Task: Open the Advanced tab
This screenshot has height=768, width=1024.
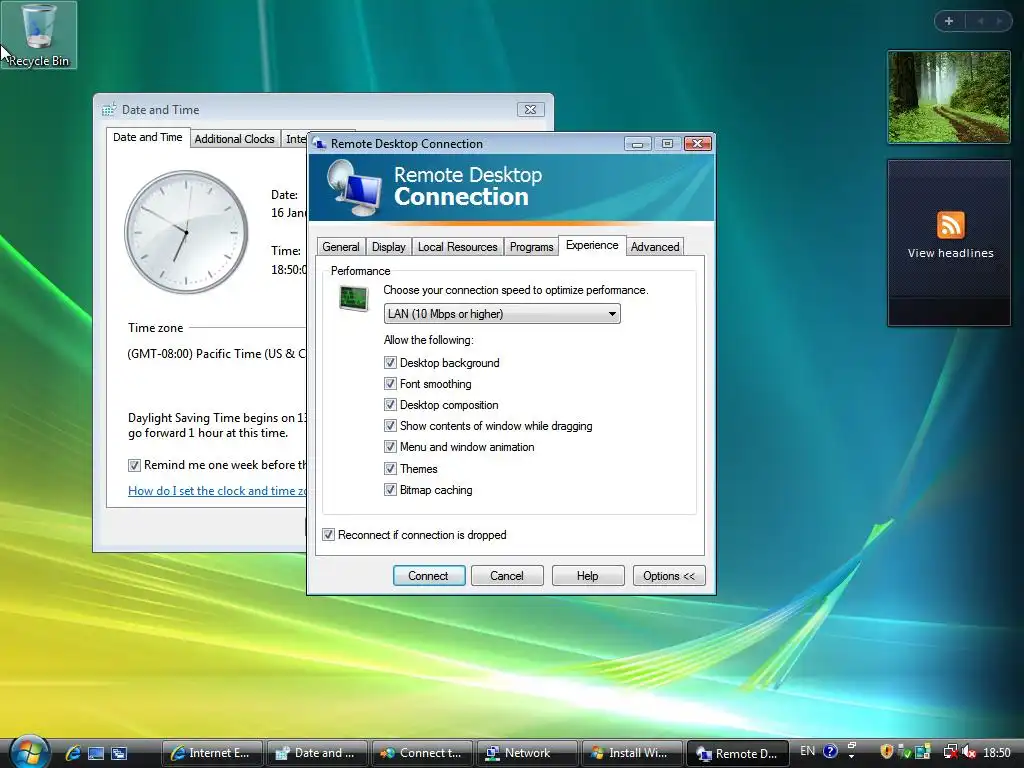Action: pyautogui.click(x=655, y=247)
